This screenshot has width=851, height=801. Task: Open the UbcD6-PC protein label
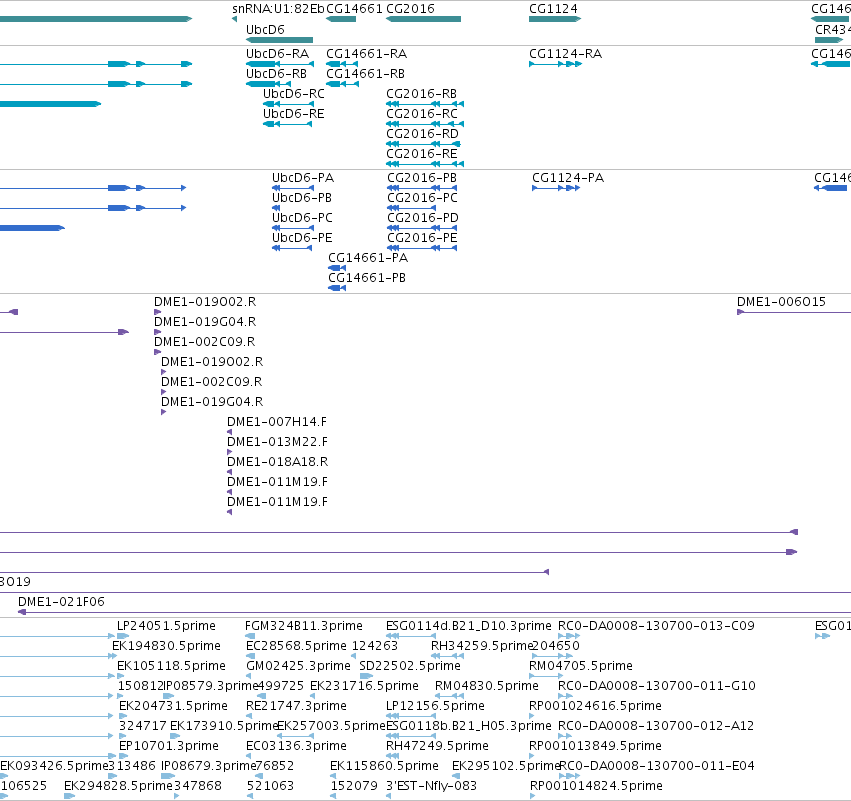[x=302, y=218]
